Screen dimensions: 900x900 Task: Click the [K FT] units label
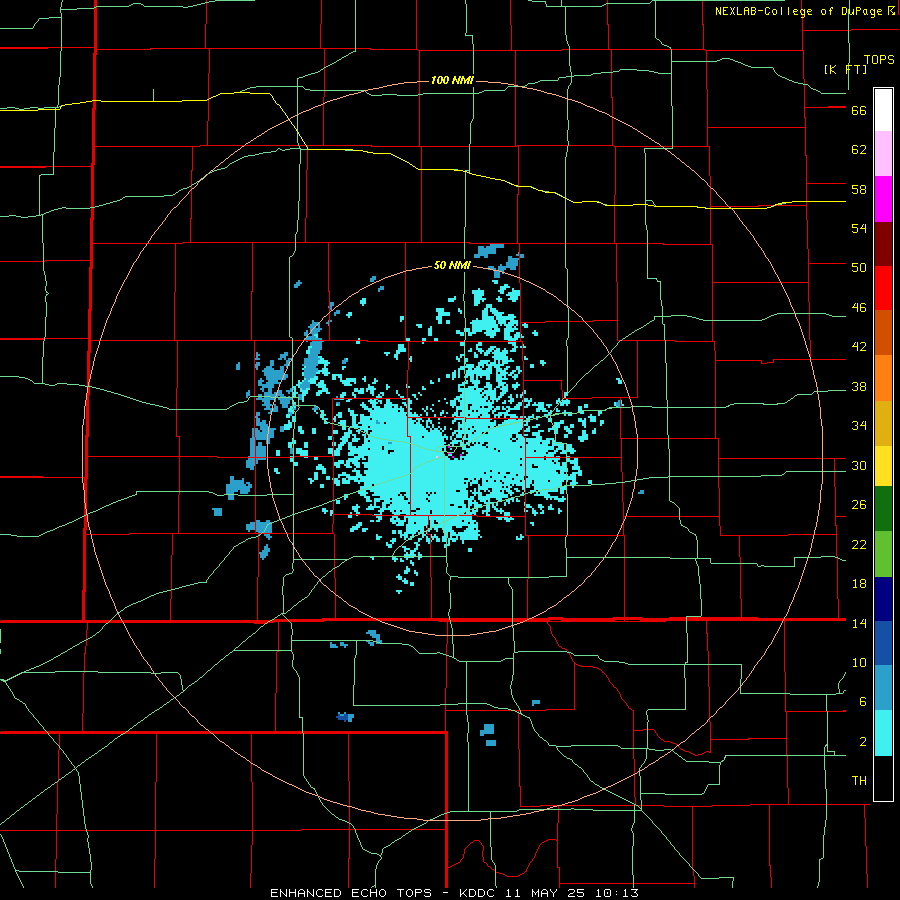point(845,69)
